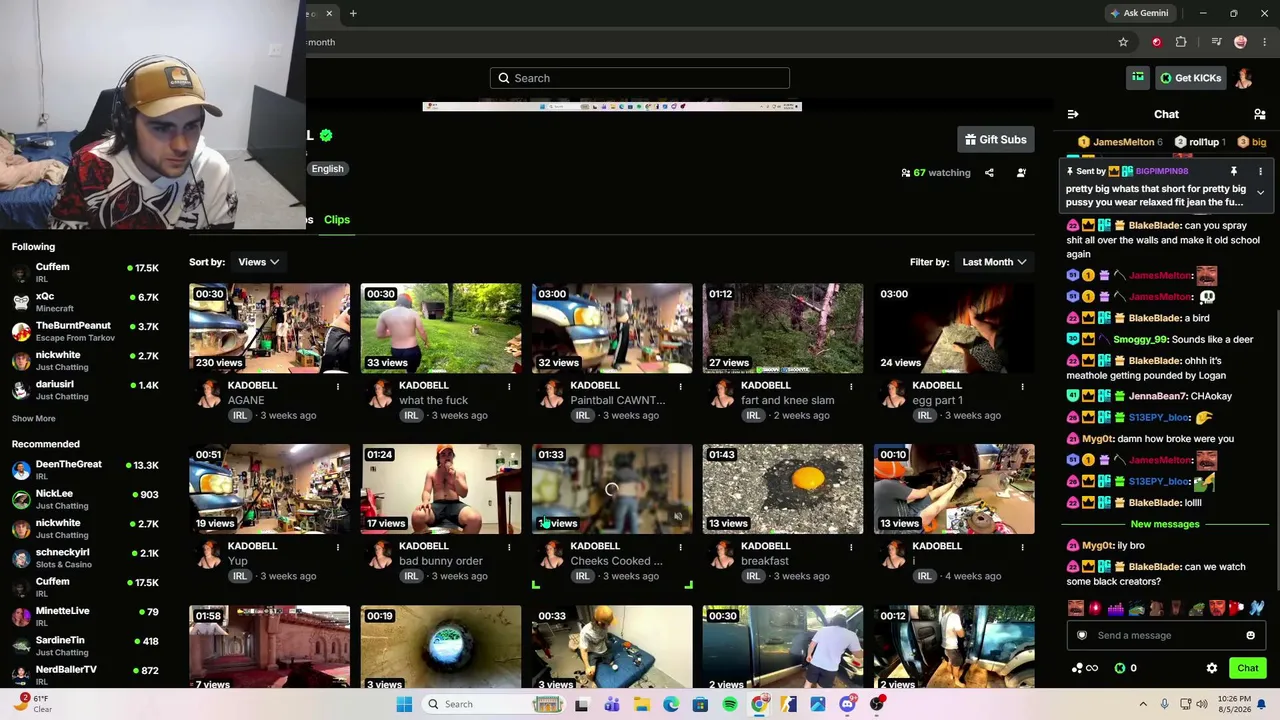1280x720 pixels.
Task: Open the Sort by Views dropdown
Action: tap(258, 262)
